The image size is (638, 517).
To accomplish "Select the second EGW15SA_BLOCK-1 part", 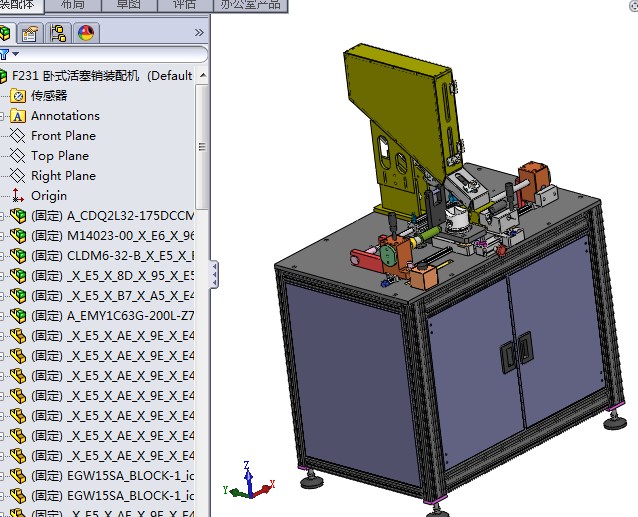I will (112, 495).
